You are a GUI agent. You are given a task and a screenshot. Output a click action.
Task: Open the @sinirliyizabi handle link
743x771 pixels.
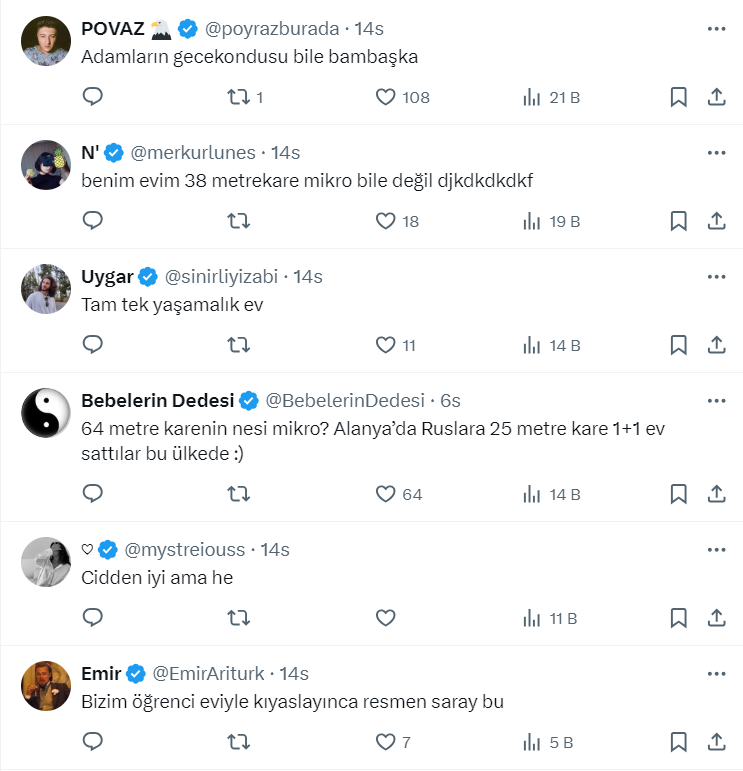[x=222, y=276]
